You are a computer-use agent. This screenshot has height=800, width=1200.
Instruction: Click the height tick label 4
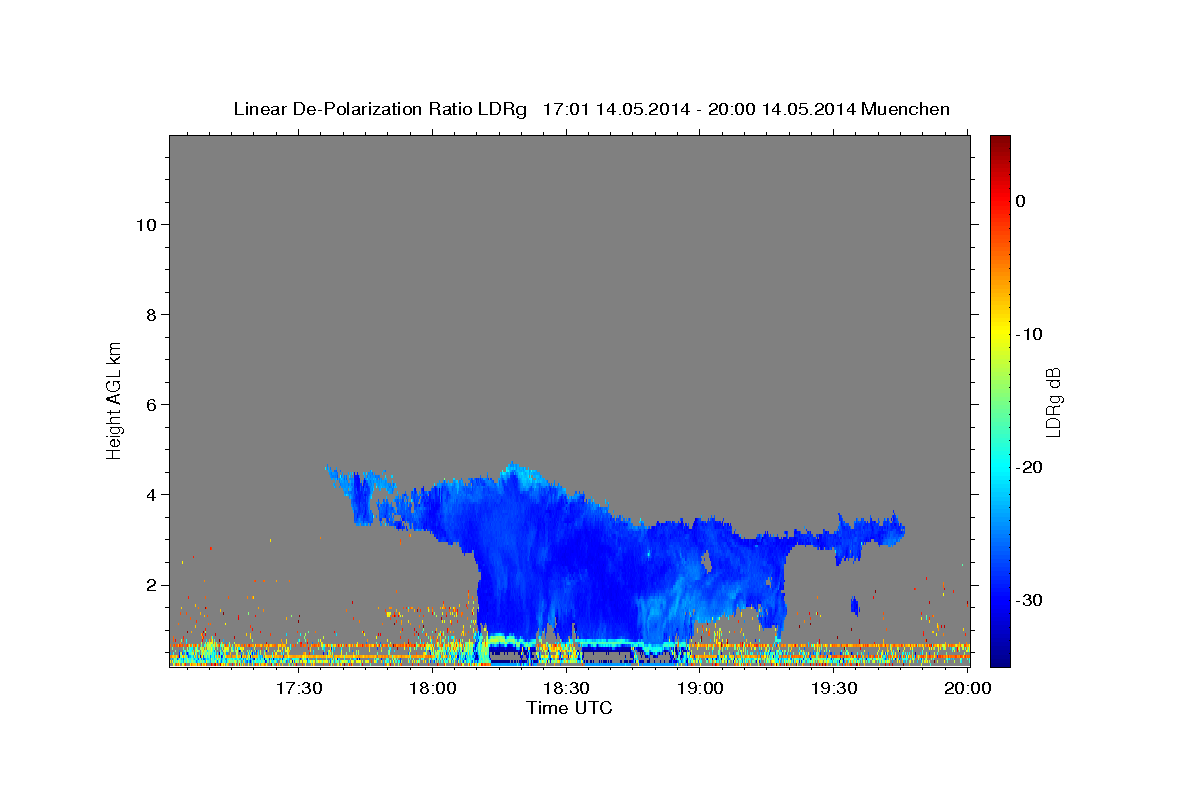tap(150, 494)
